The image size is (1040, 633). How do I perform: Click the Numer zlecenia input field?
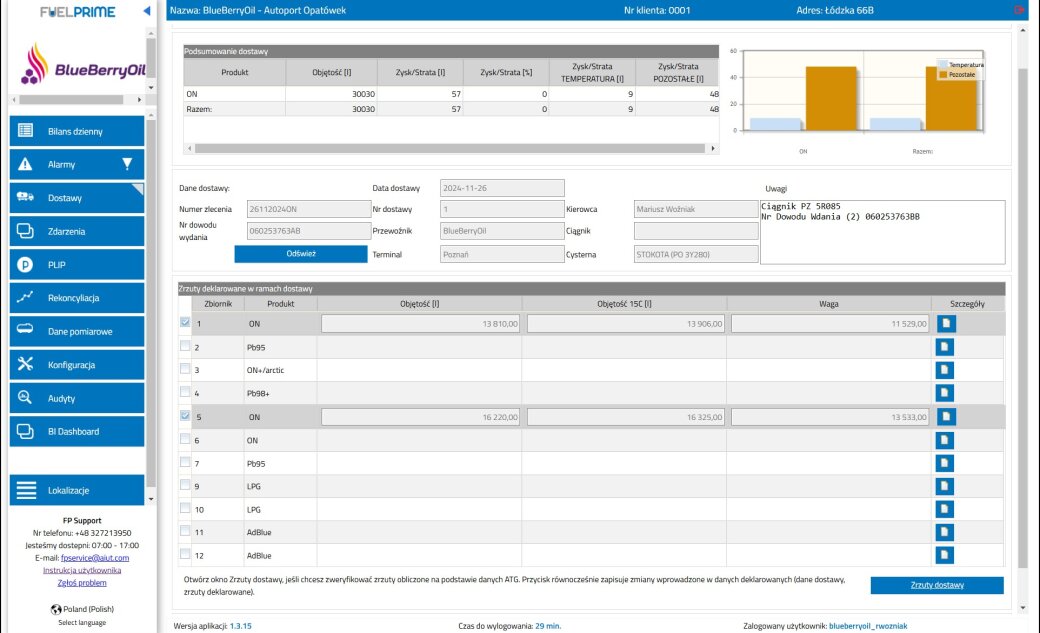[x=308, y=209]
